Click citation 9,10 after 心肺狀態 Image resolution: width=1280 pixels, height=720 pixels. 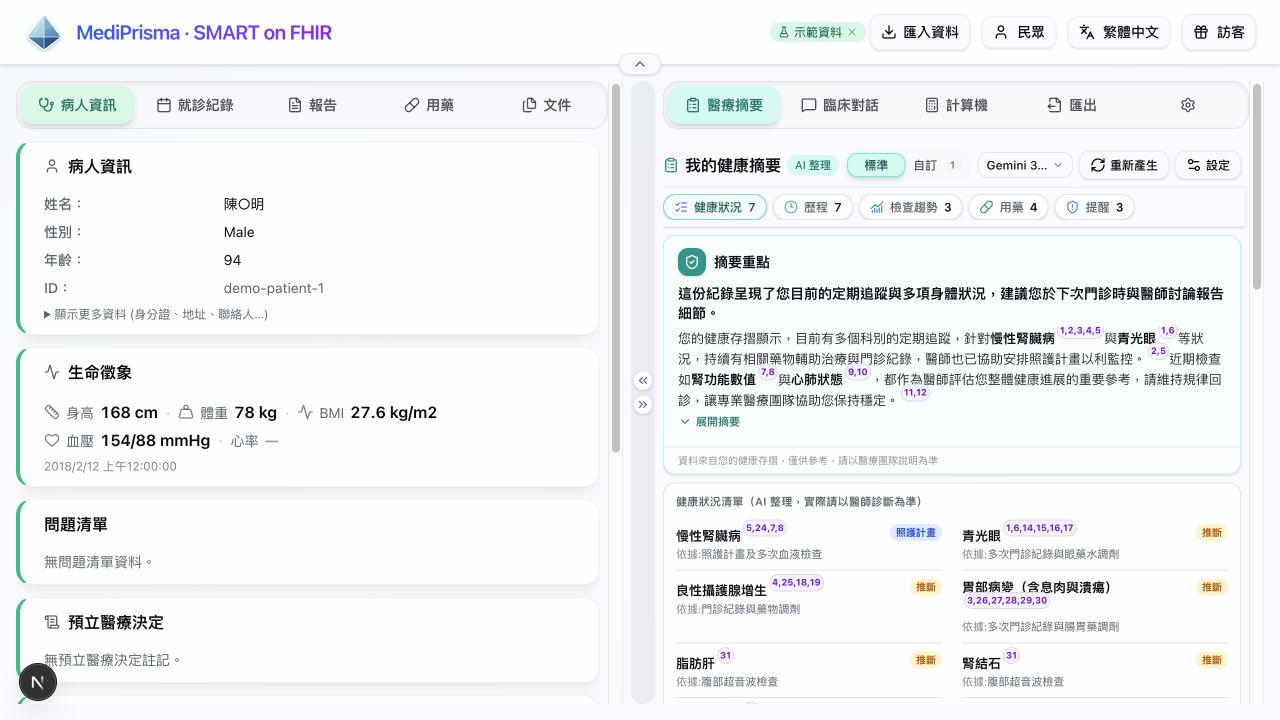pyautogui.click(x=858, y=372)
